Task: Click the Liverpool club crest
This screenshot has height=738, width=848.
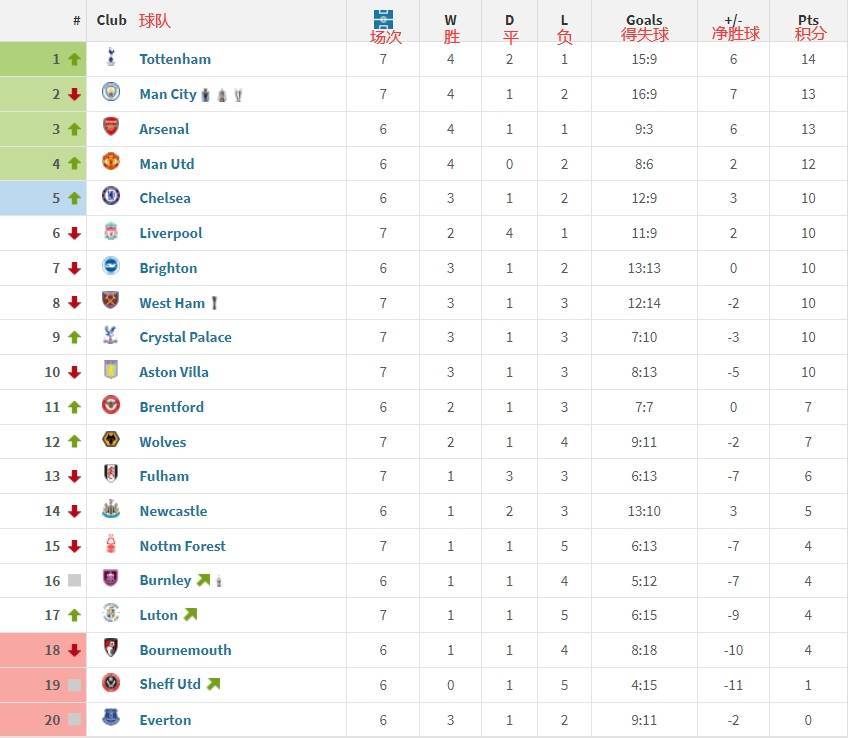Action: [x=111, y=232]
